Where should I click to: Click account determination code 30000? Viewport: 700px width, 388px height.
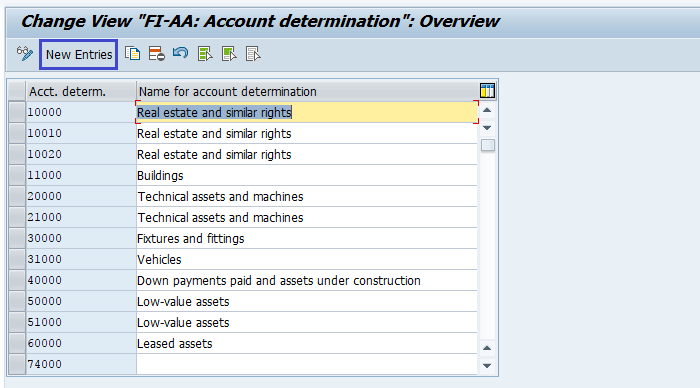(81, 238)
